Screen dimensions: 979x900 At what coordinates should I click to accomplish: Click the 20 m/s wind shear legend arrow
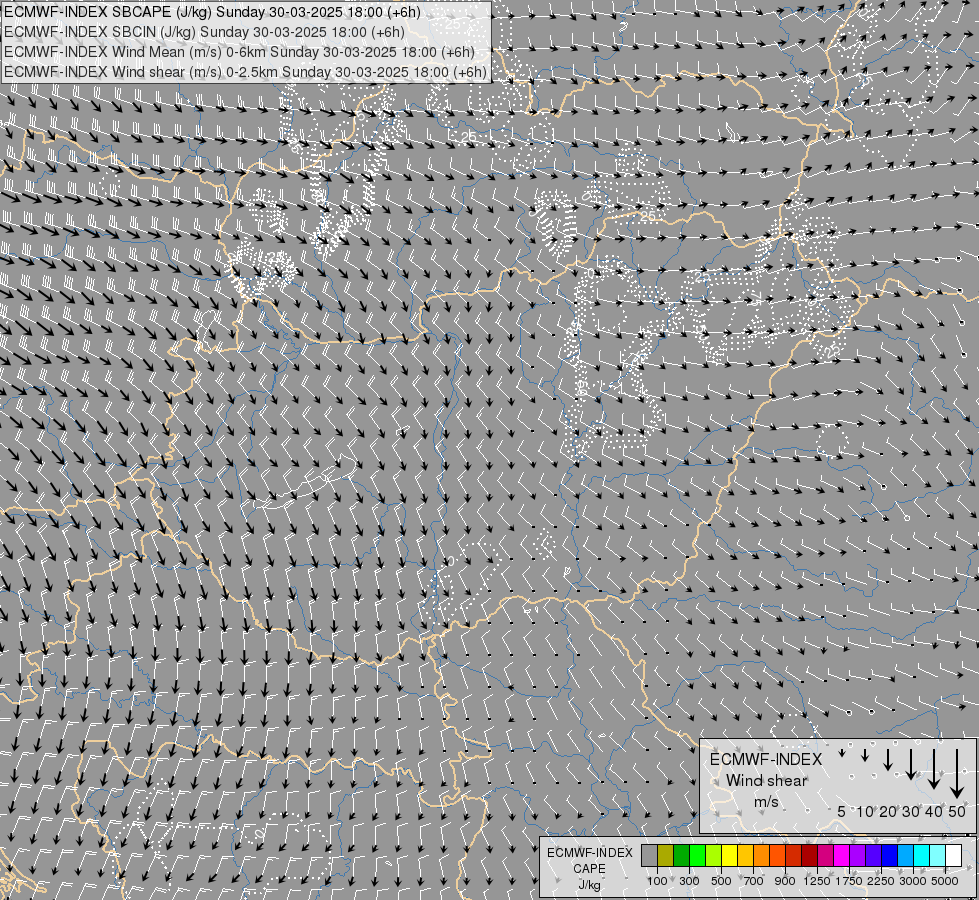coord(888,760)
